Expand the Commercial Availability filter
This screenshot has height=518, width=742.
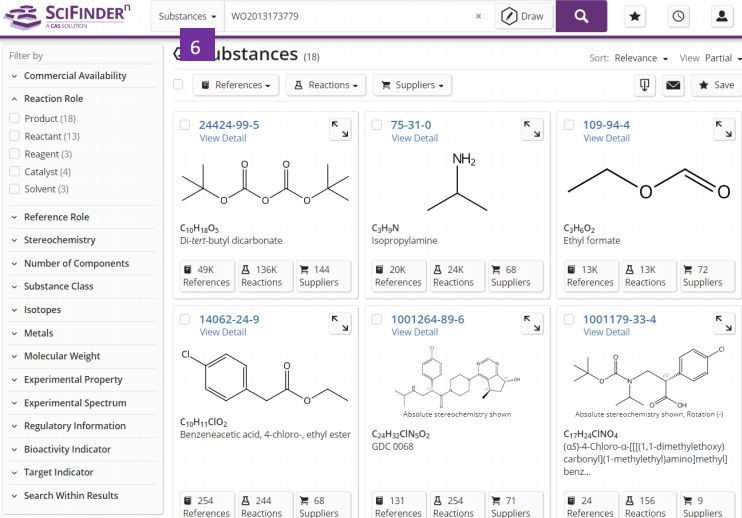click(75, 76)
